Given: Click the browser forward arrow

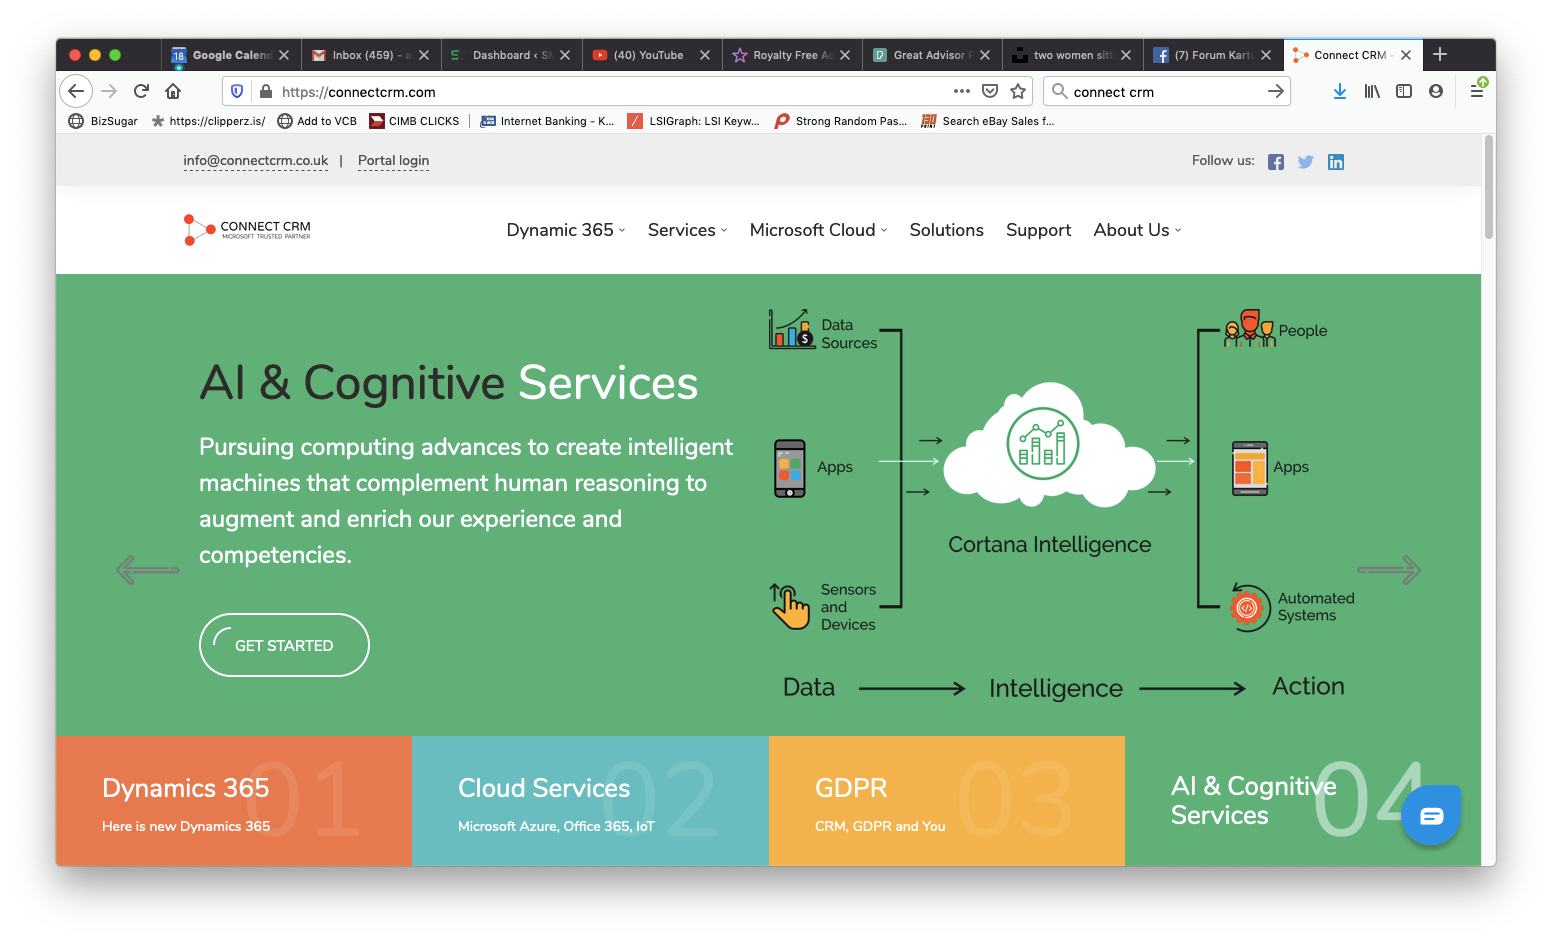Looking at the screenshot, I should click(x=109, y=91).
